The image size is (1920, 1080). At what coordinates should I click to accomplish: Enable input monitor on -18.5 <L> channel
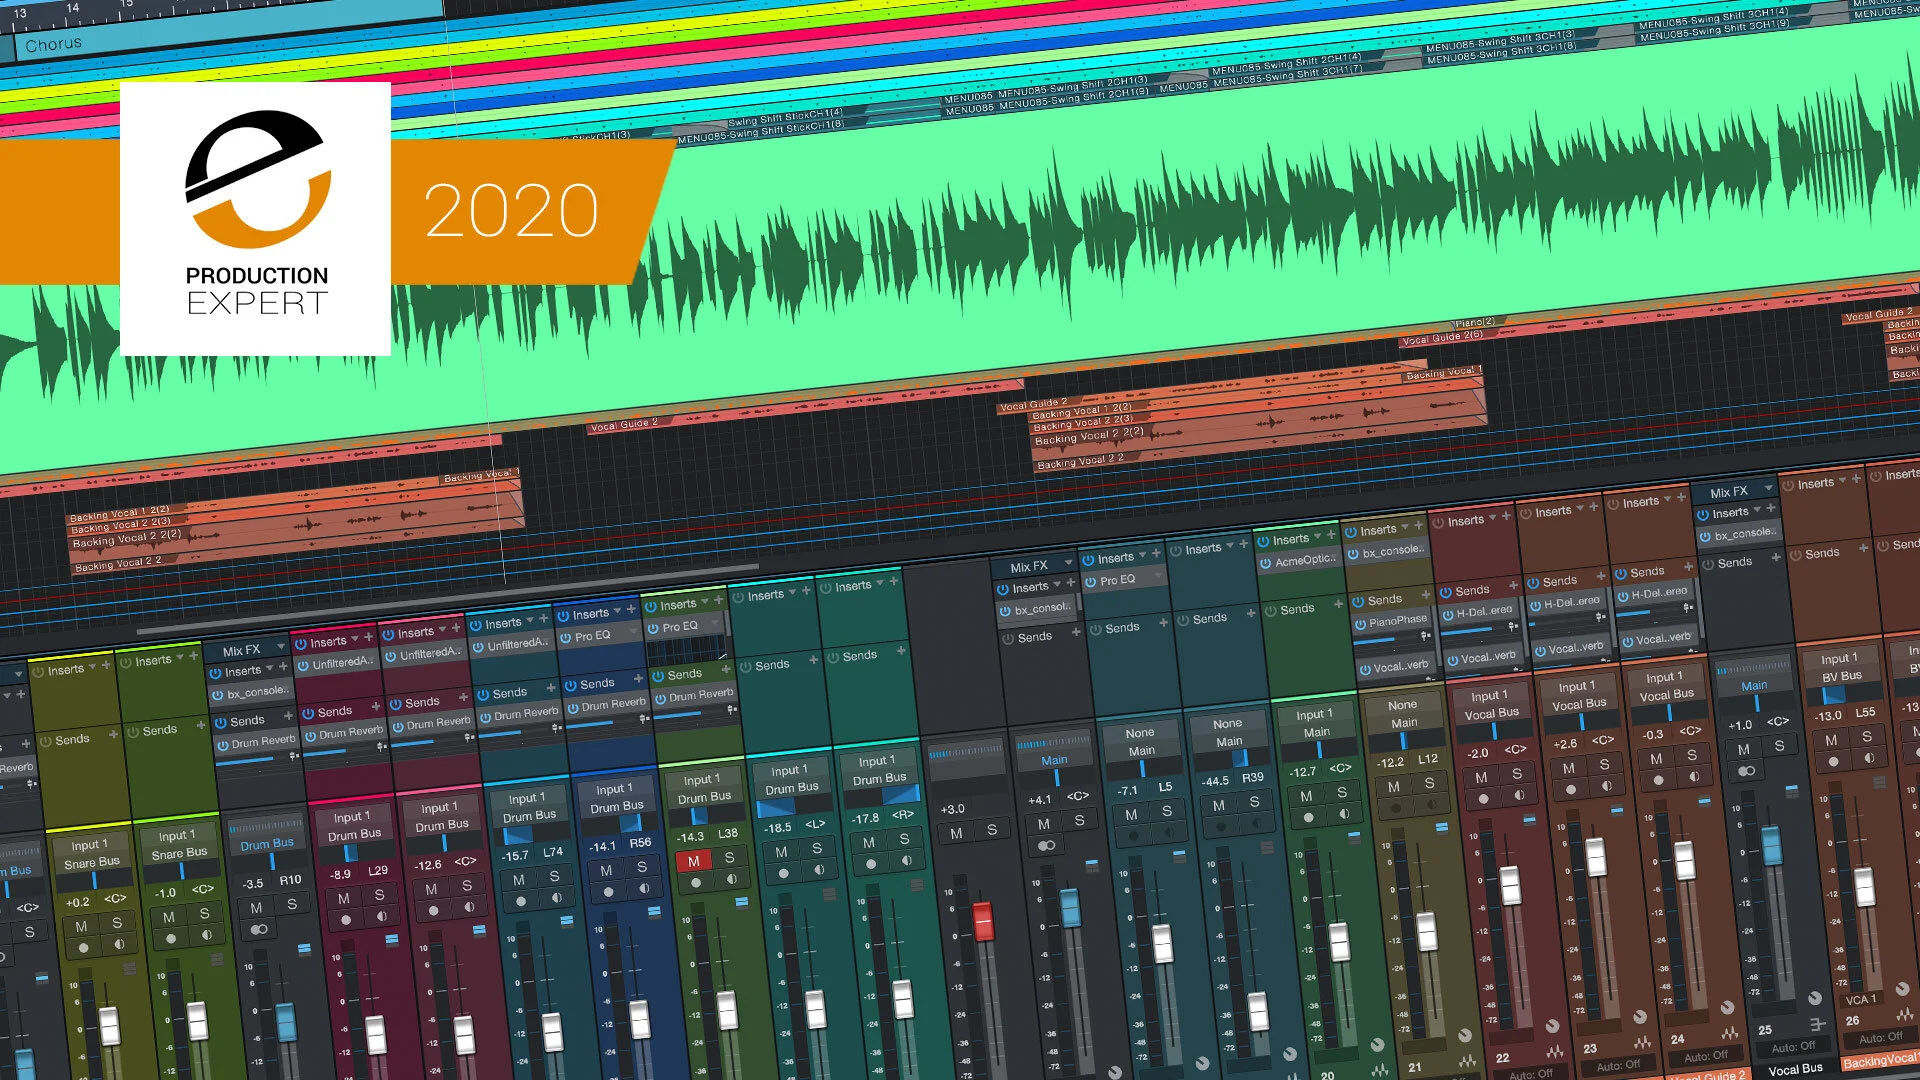pyautogui.click(x=819, y=870)
